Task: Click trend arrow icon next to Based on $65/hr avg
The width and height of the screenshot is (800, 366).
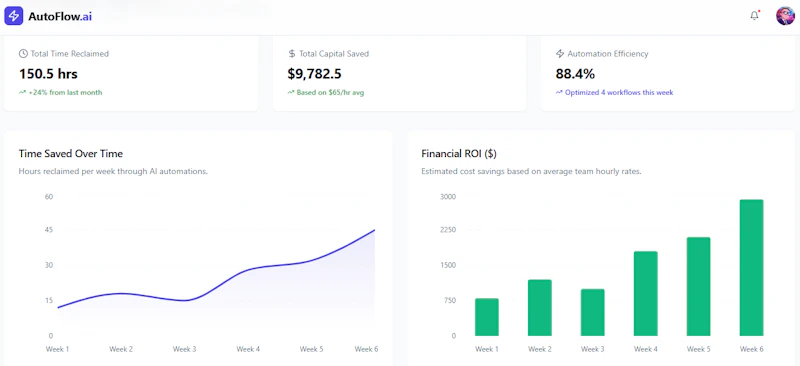Action: [291, 92]
